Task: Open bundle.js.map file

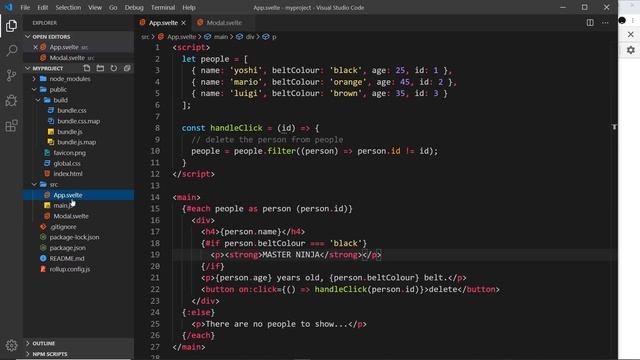Action: point(77,142)
